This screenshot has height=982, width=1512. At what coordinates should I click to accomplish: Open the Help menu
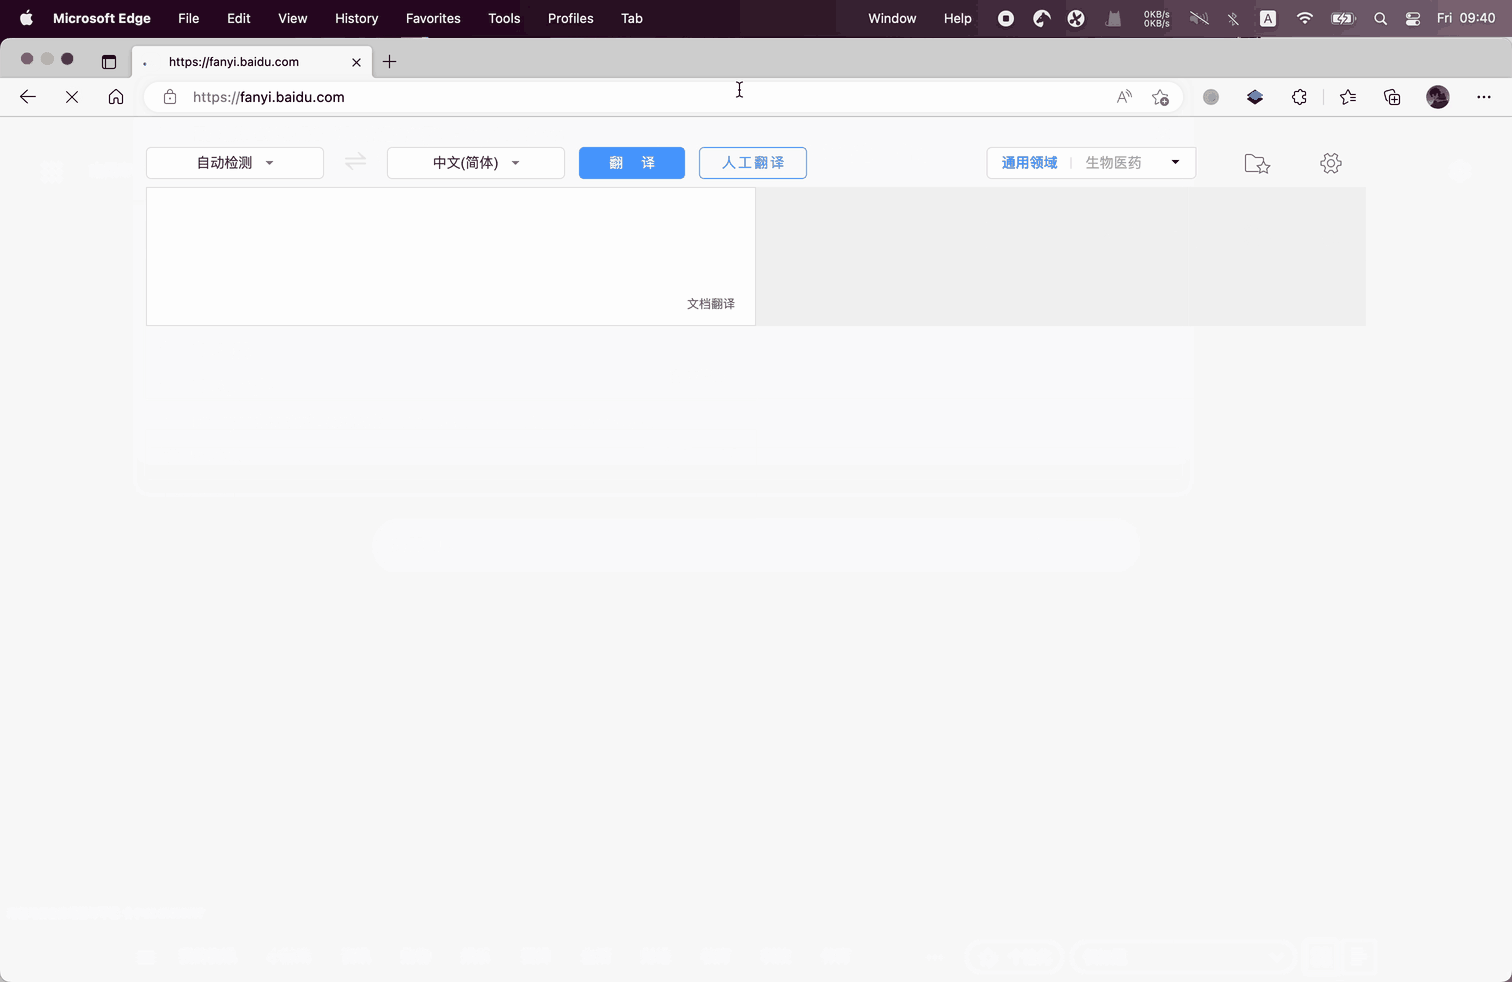958,18
